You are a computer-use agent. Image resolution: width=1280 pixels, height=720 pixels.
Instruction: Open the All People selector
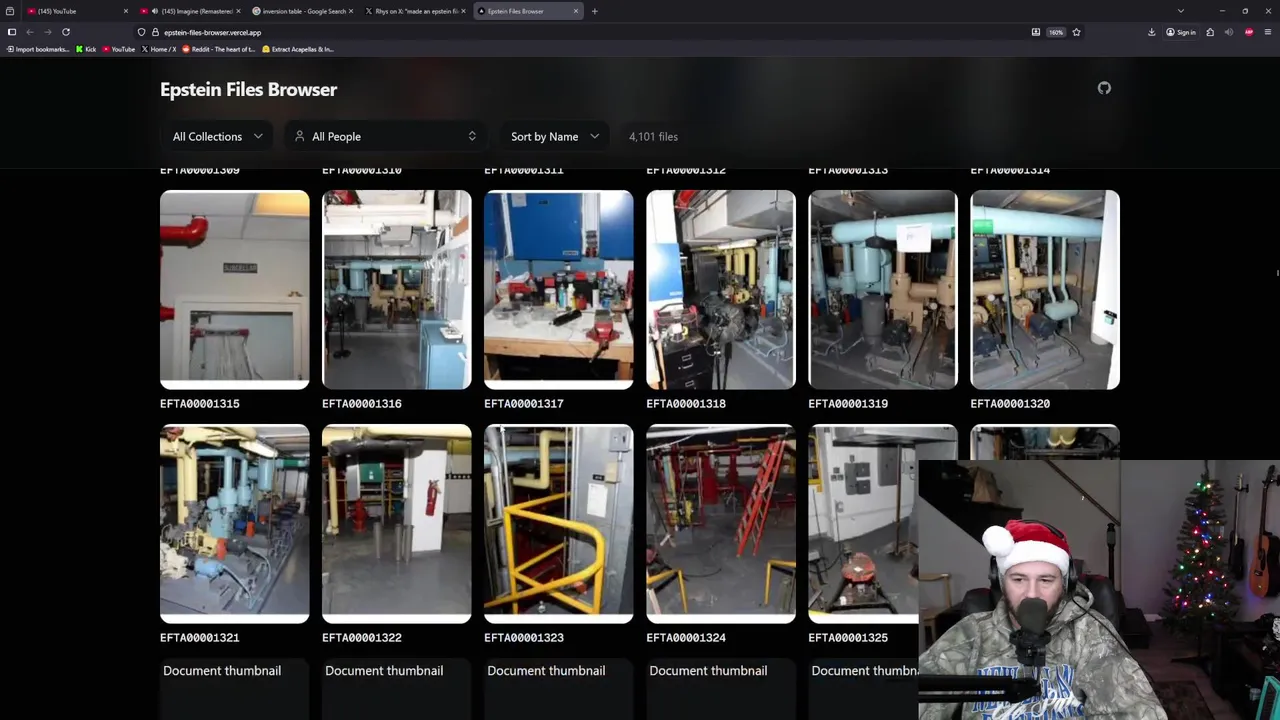click(x=386, y=136)
